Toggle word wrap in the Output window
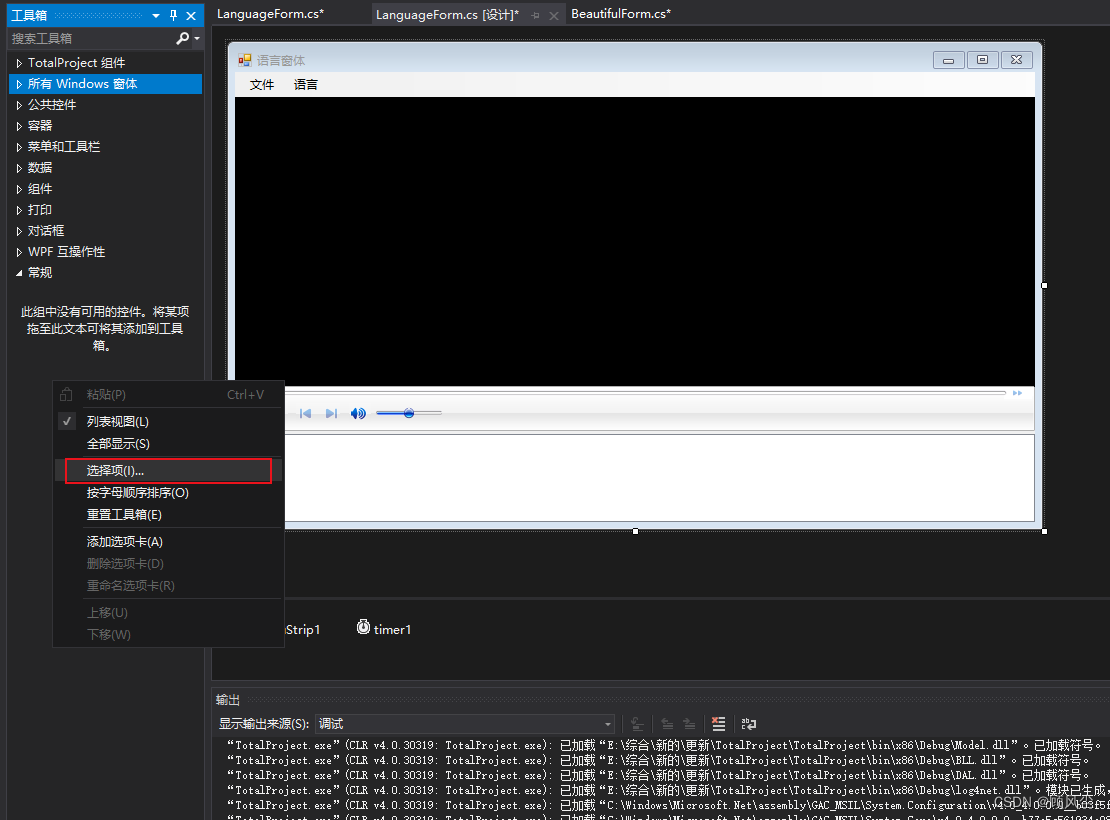This screenshot has width=1110, height=820. (x=748, y=724)
